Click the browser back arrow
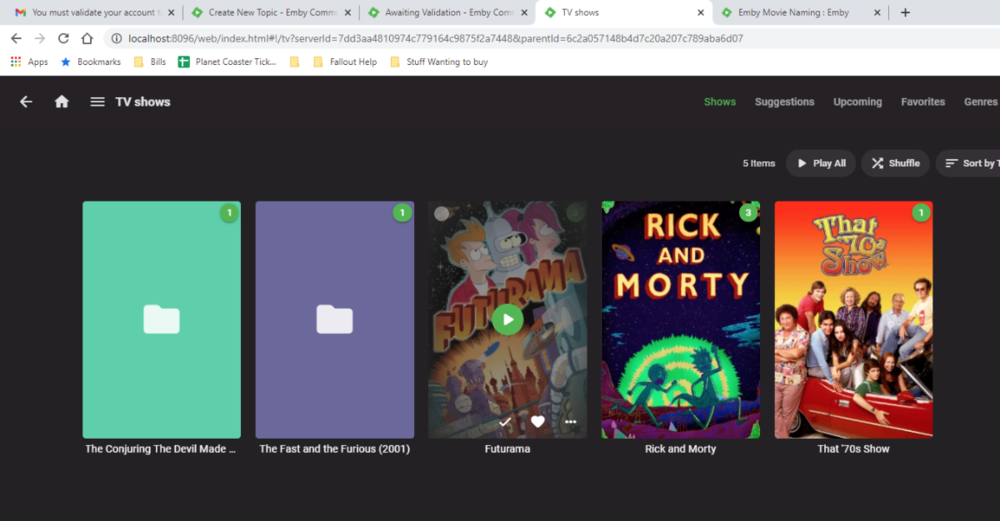This screenshot has width=1000, height=521. [16, 38]
